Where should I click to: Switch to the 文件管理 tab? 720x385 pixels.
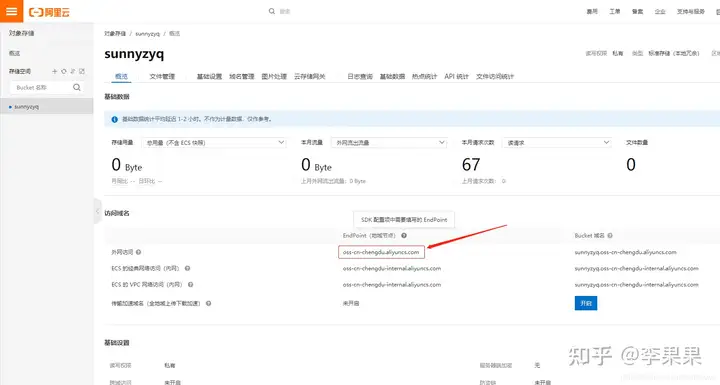click(162, 76)
